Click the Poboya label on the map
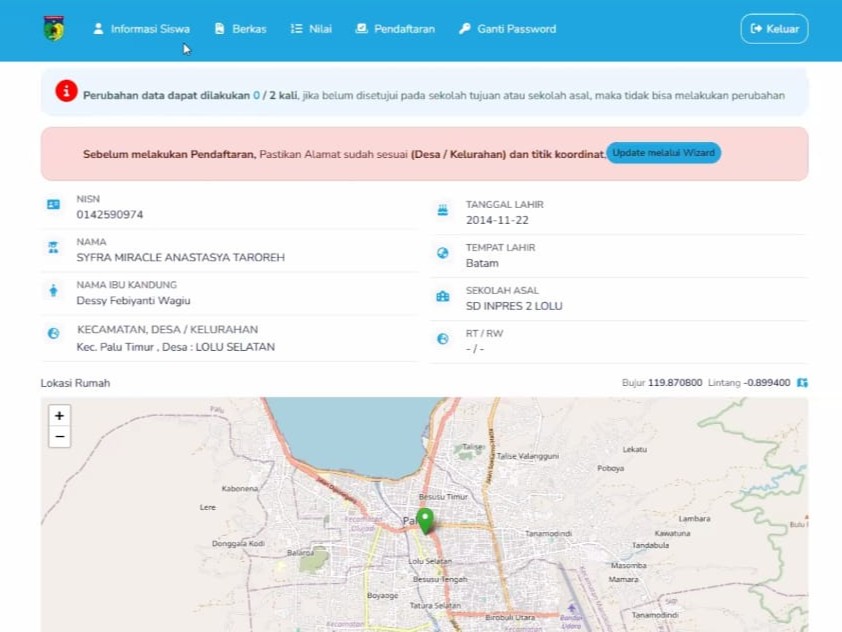Image resolution: width=842 pixels, height=632 pixels. pyautogui.click(x=611, y=469)
